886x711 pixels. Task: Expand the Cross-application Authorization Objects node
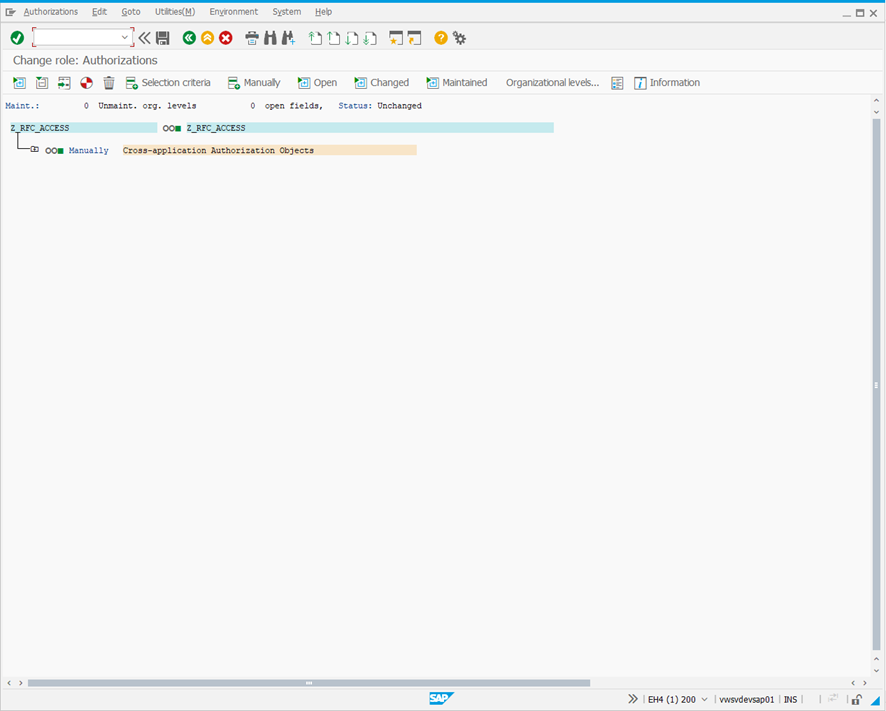34,150
